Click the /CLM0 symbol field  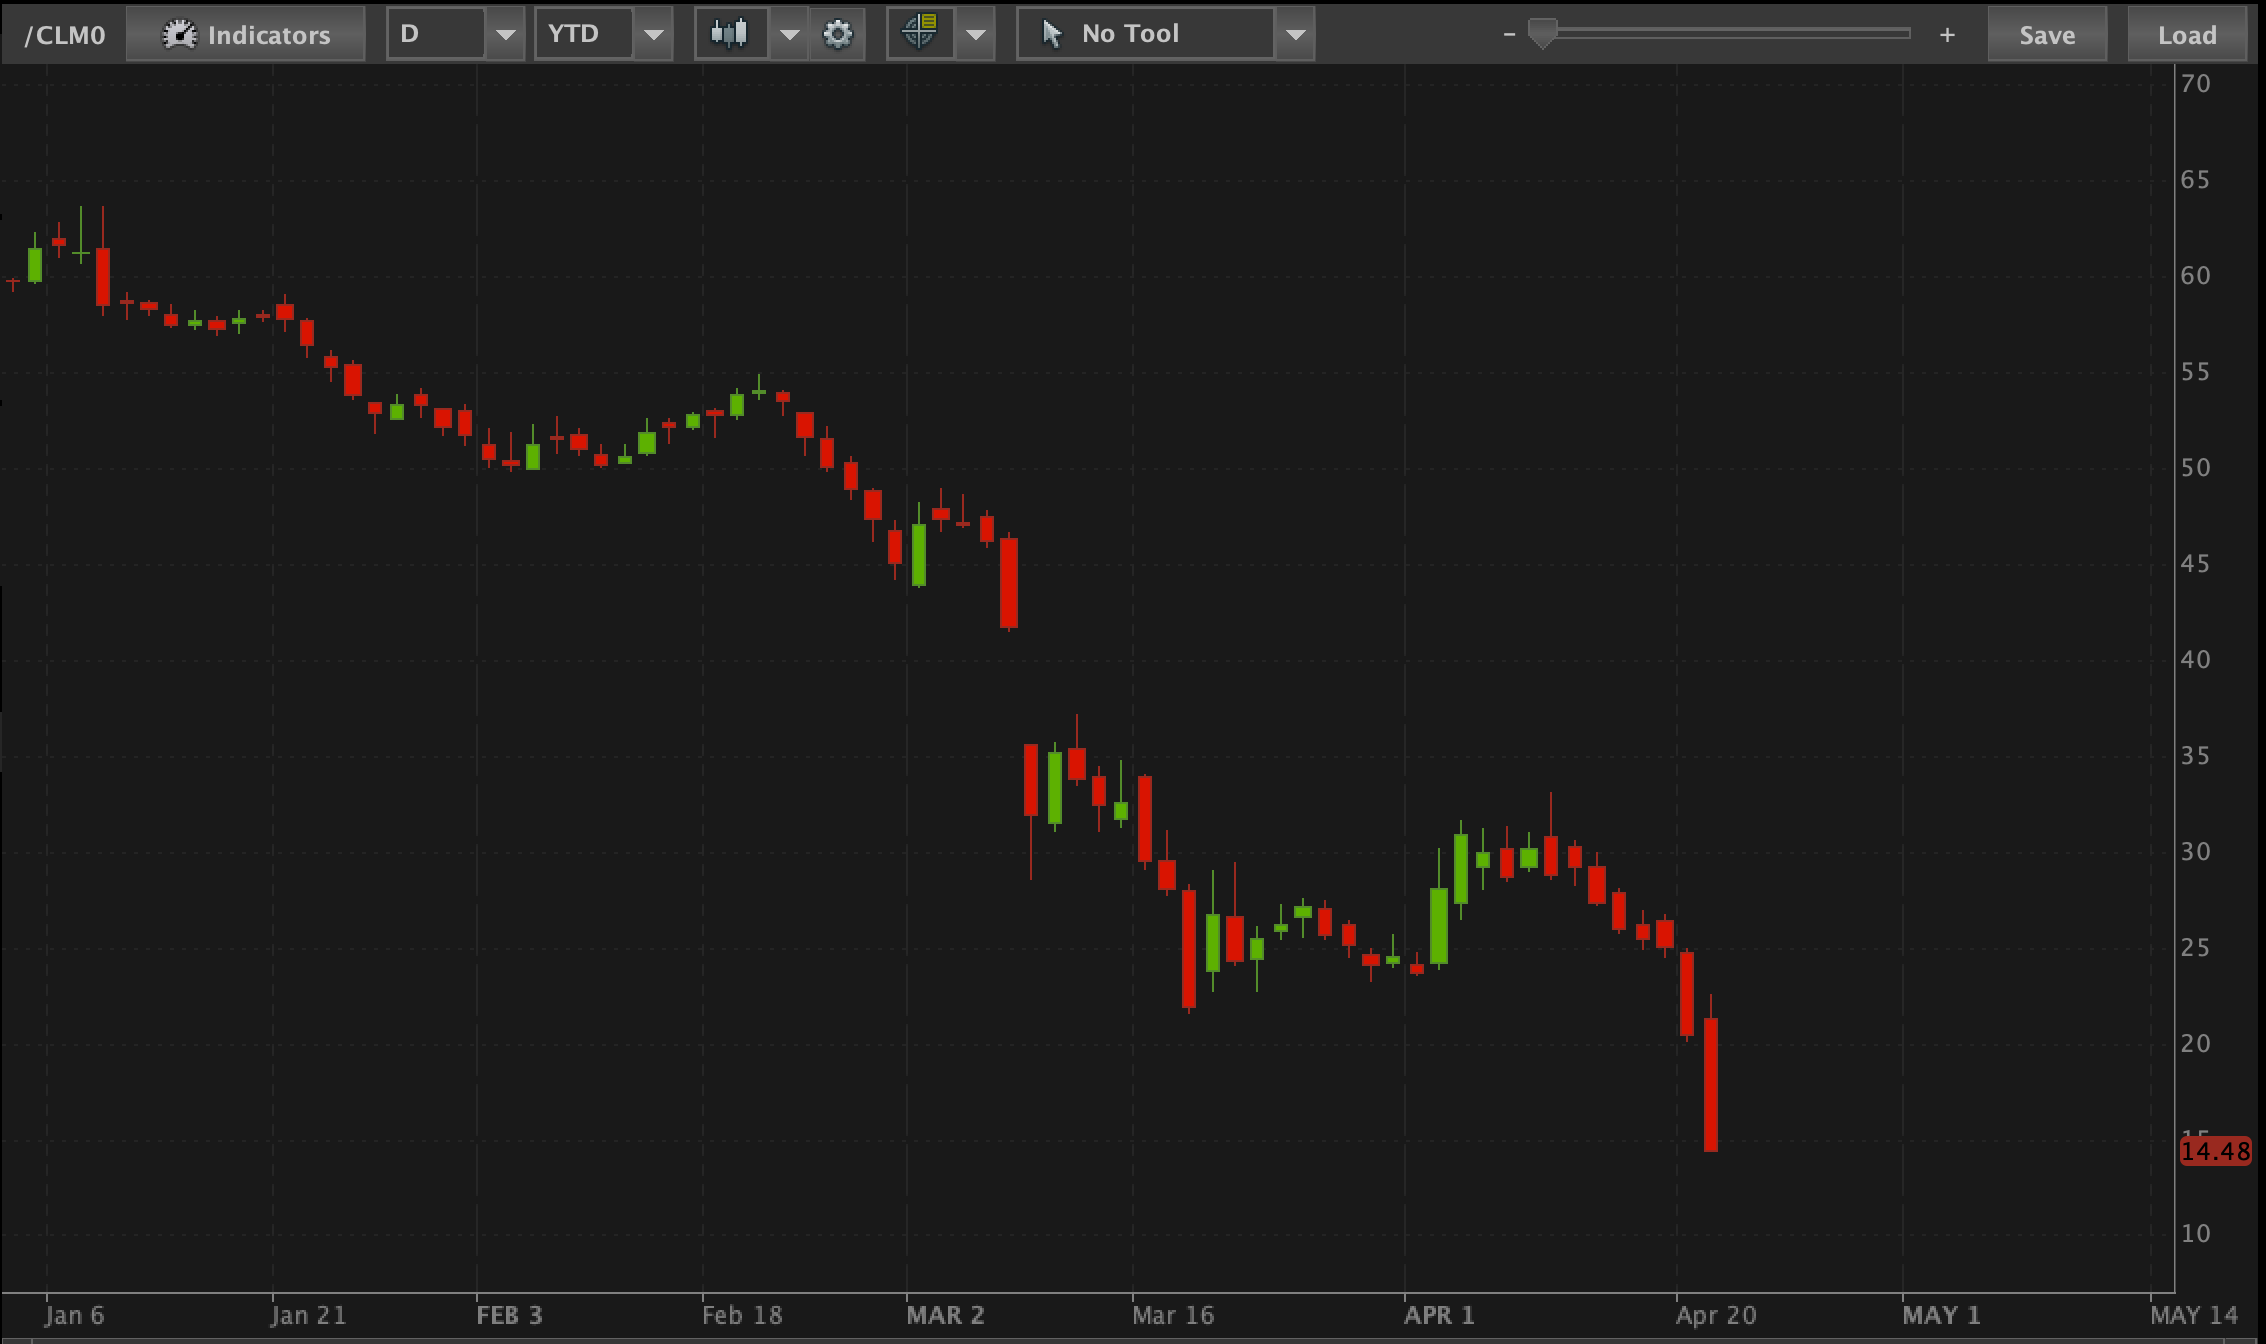[x=65, y=35]
